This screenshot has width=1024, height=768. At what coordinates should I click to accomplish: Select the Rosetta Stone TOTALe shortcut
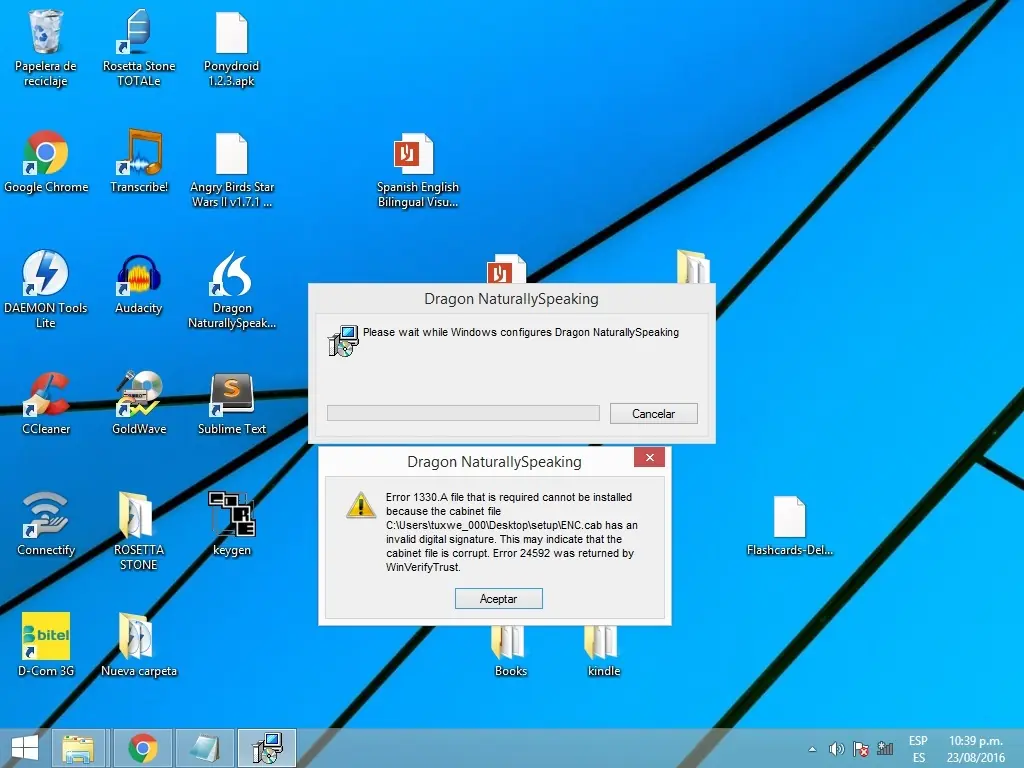pyautogui.click(x=138, y=48)
